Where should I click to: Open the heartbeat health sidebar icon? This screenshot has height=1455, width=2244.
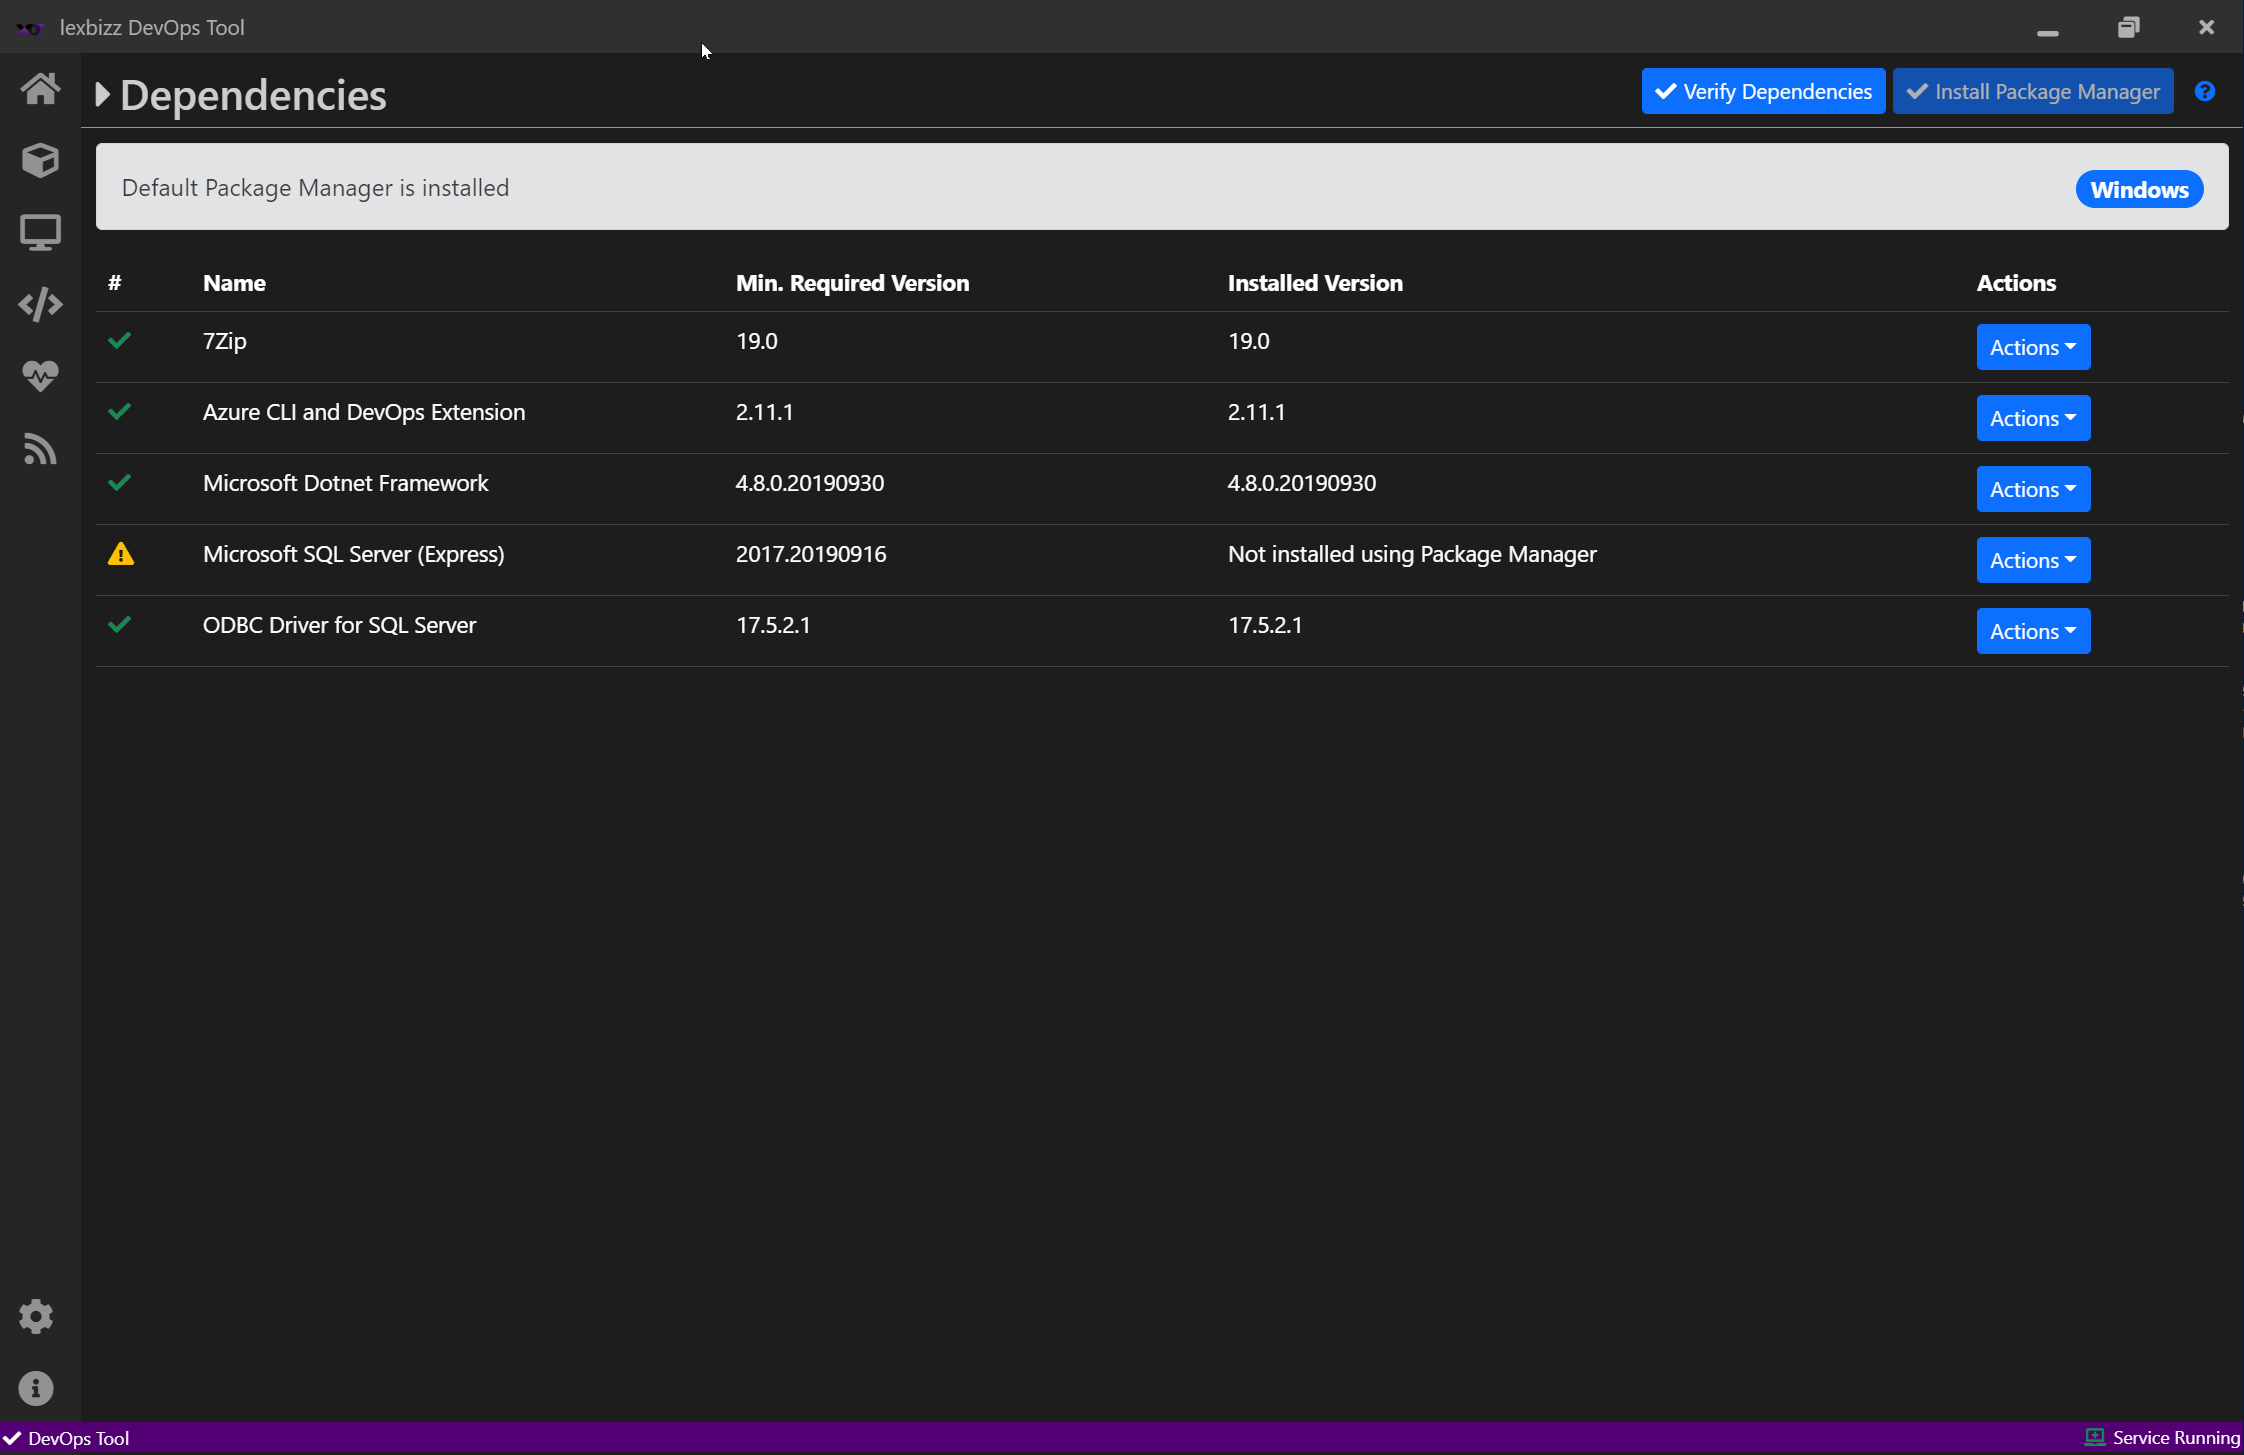pyautogui.click(x=40, y=376)
